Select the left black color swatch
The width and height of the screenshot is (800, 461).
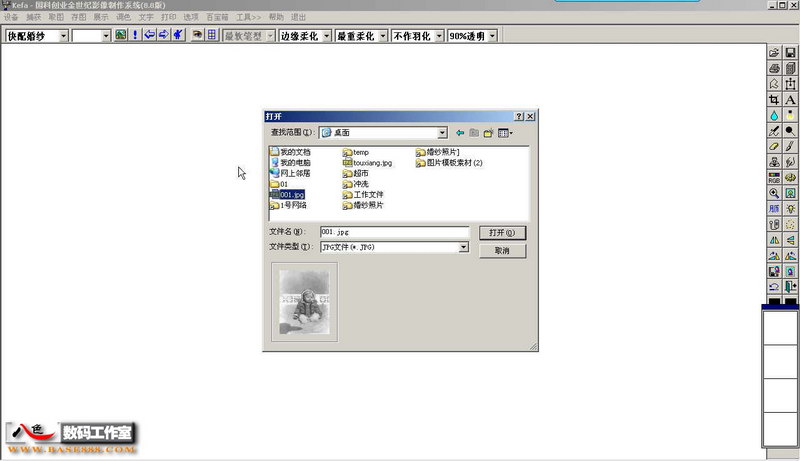pyautogui.click(x=774, y=302)
